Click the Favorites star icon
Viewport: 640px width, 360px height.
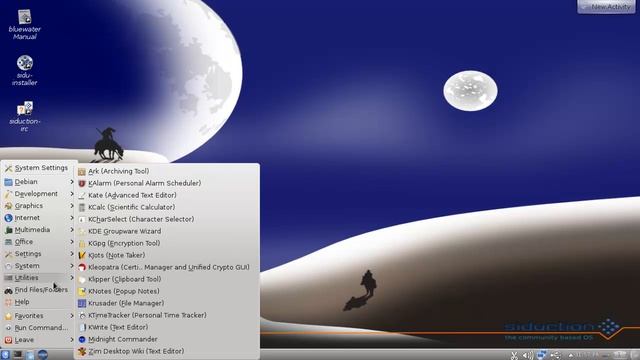8,316
